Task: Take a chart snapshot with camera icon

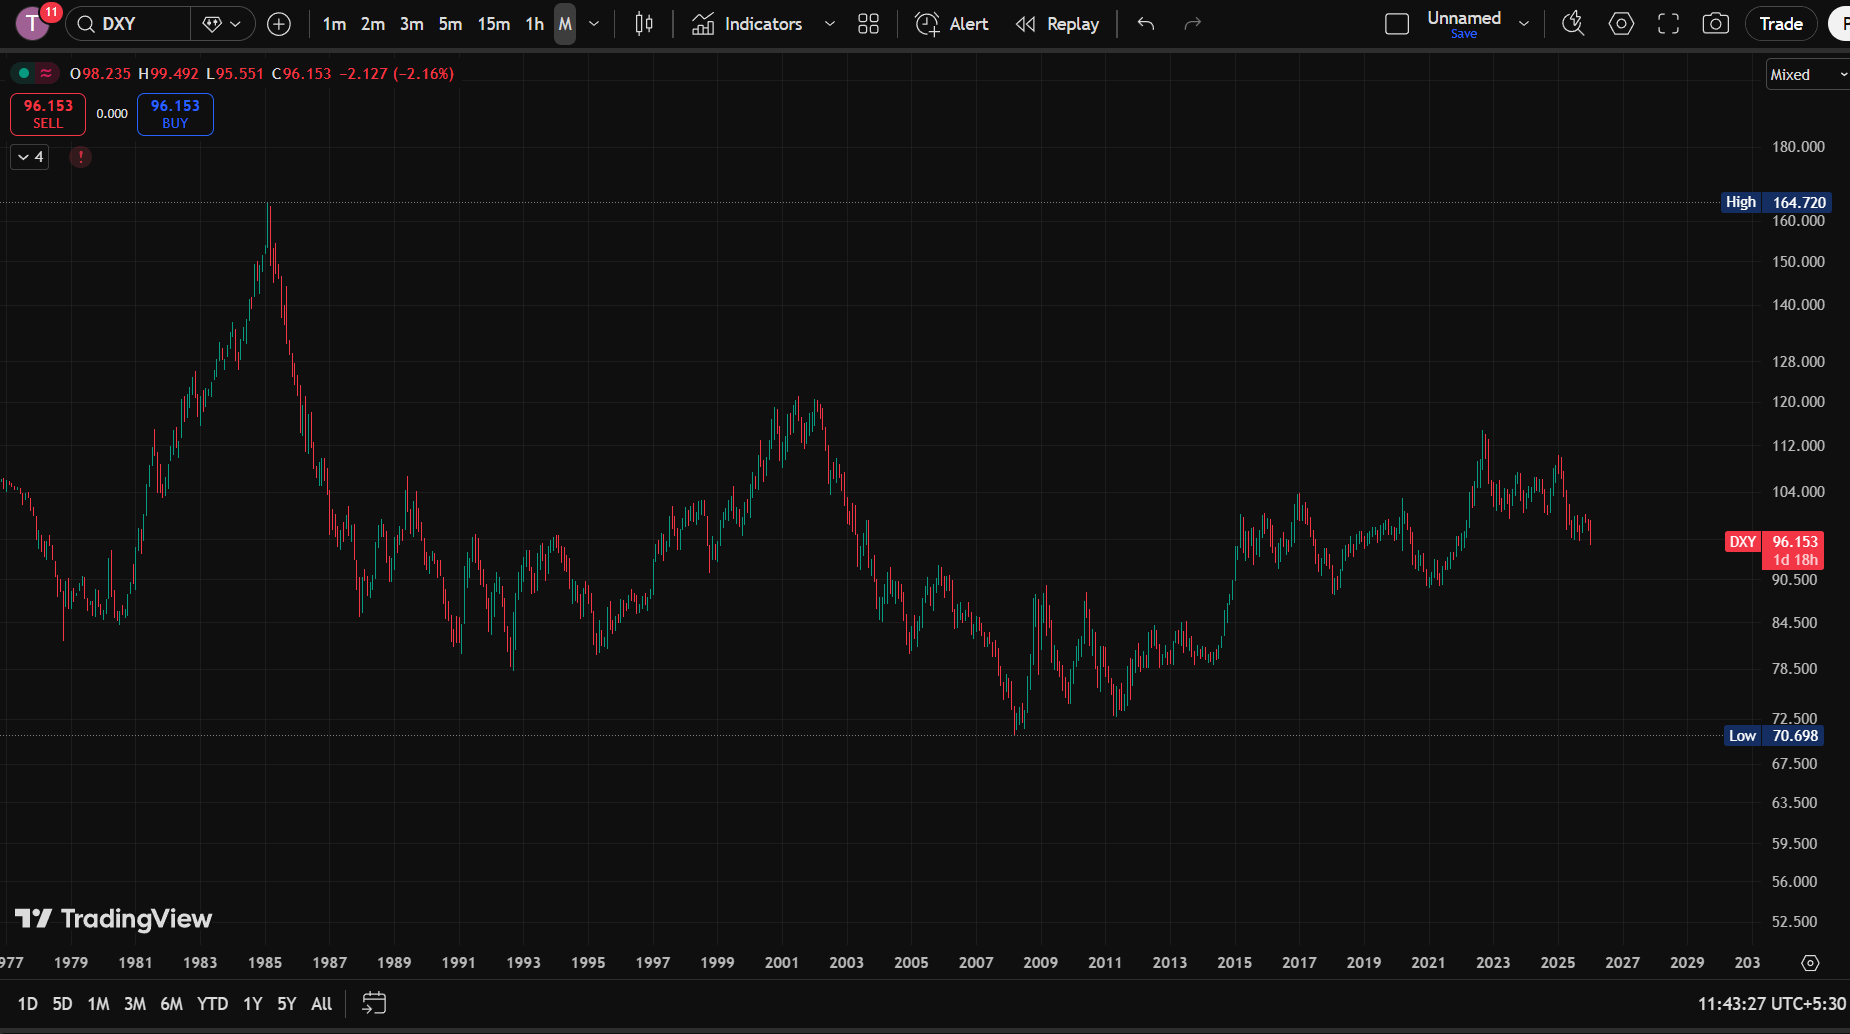Action: point(1715,24)
